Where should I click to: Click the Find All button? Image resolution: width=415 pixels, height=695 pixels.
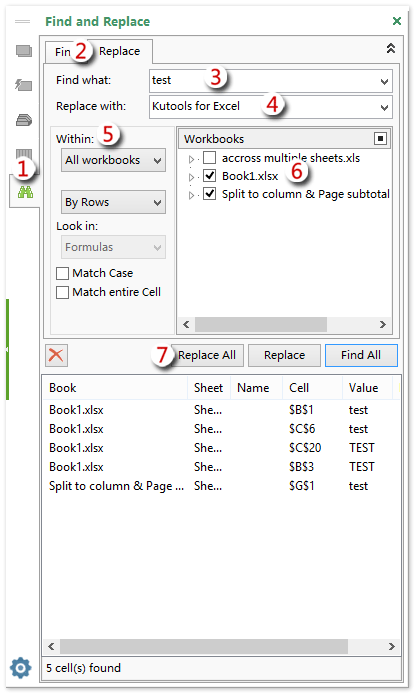pyautogui.click(x=361, y=355)
